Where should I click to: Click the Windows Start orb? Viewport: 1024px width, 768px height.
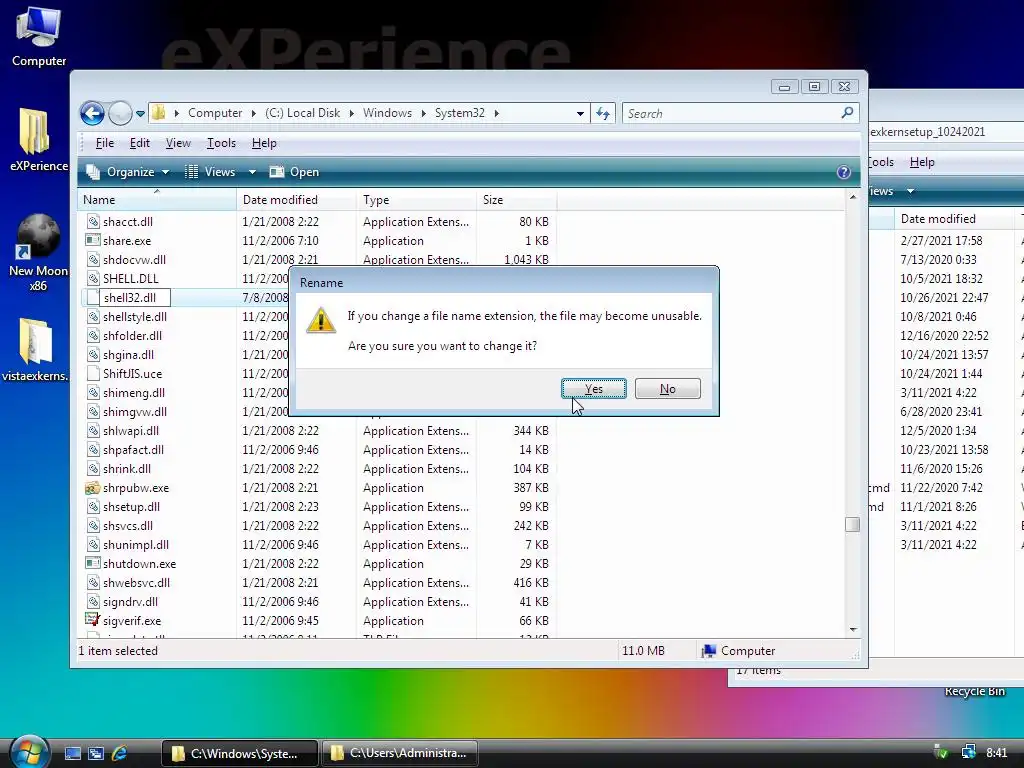[x=30, y=752]
